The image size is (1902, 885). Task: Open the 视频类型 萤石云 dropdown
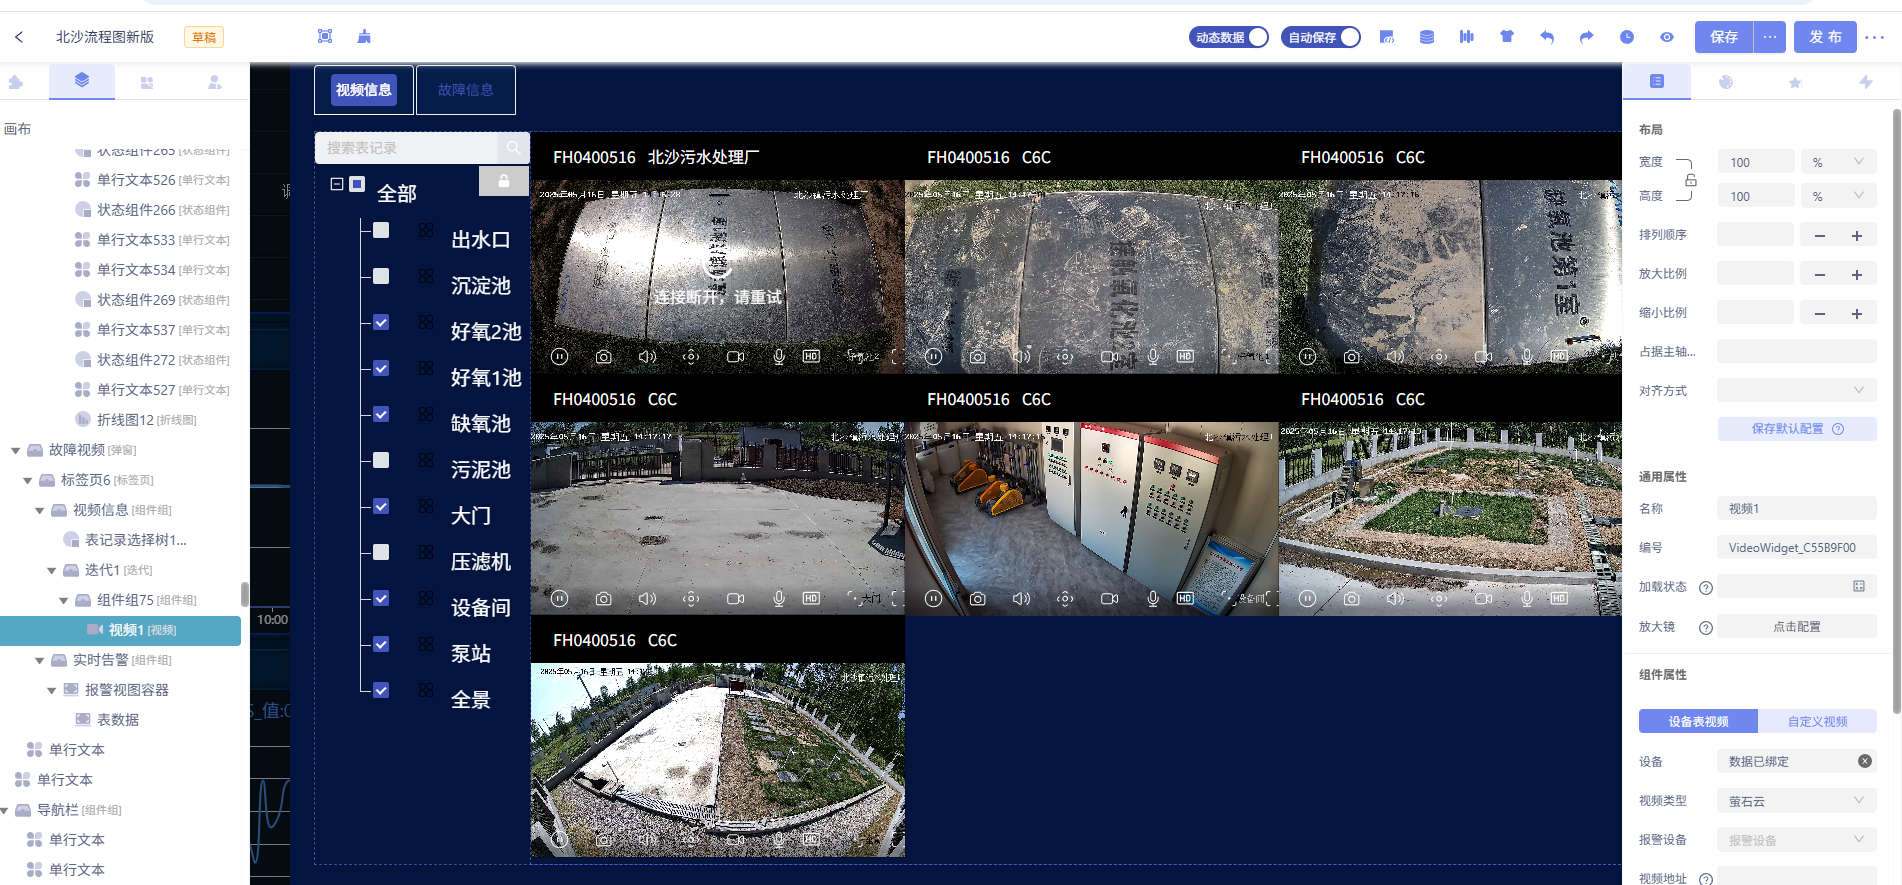tap(1796, 801)
